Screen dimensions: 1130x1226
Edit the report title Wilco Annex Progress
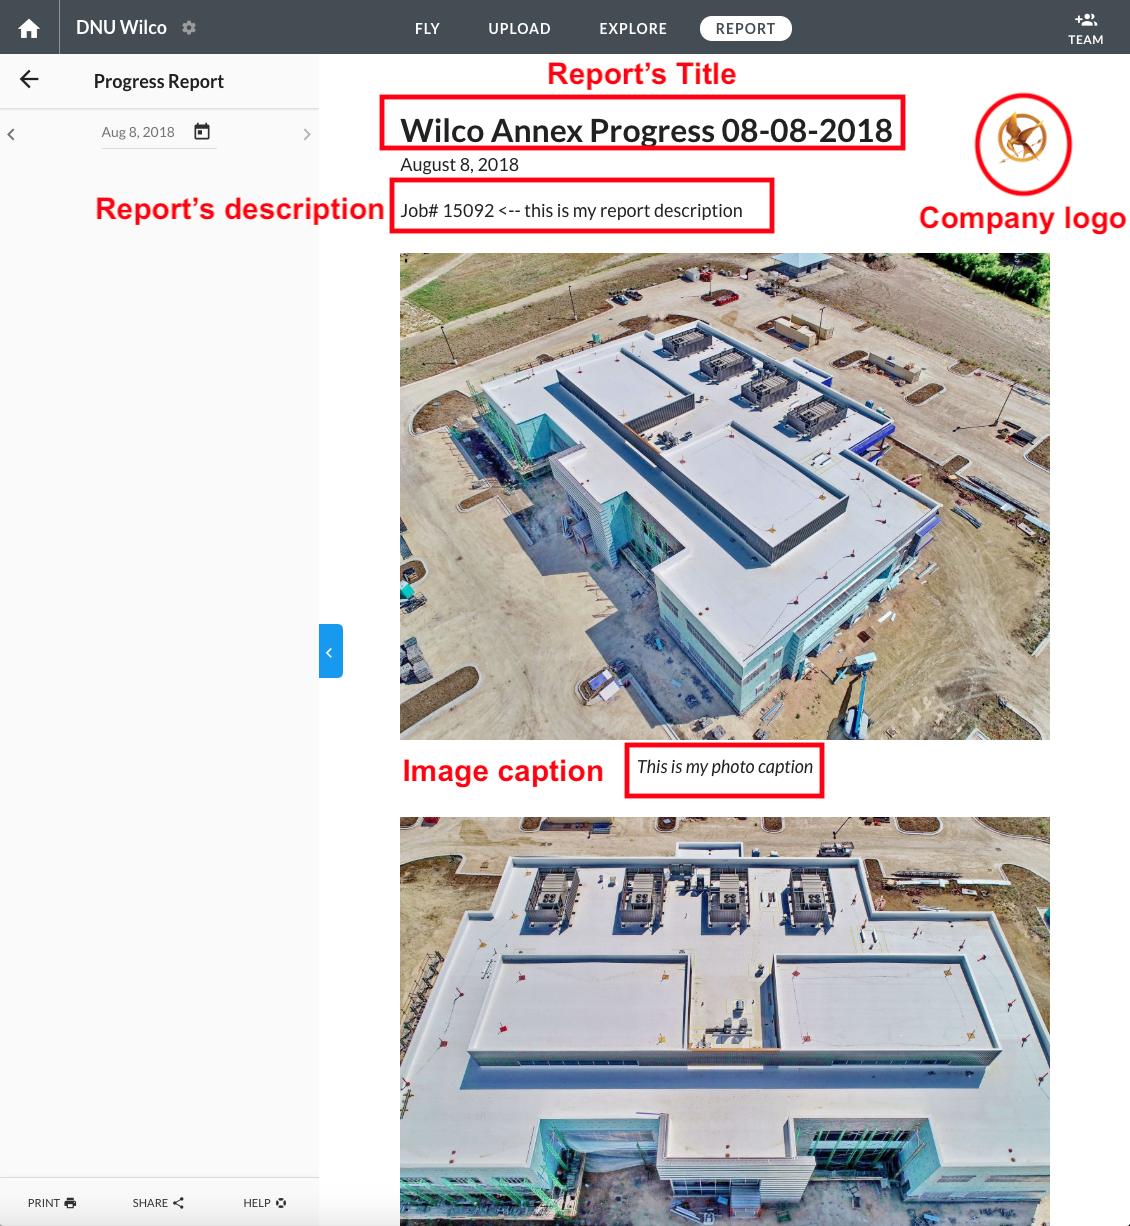(646, 130)
